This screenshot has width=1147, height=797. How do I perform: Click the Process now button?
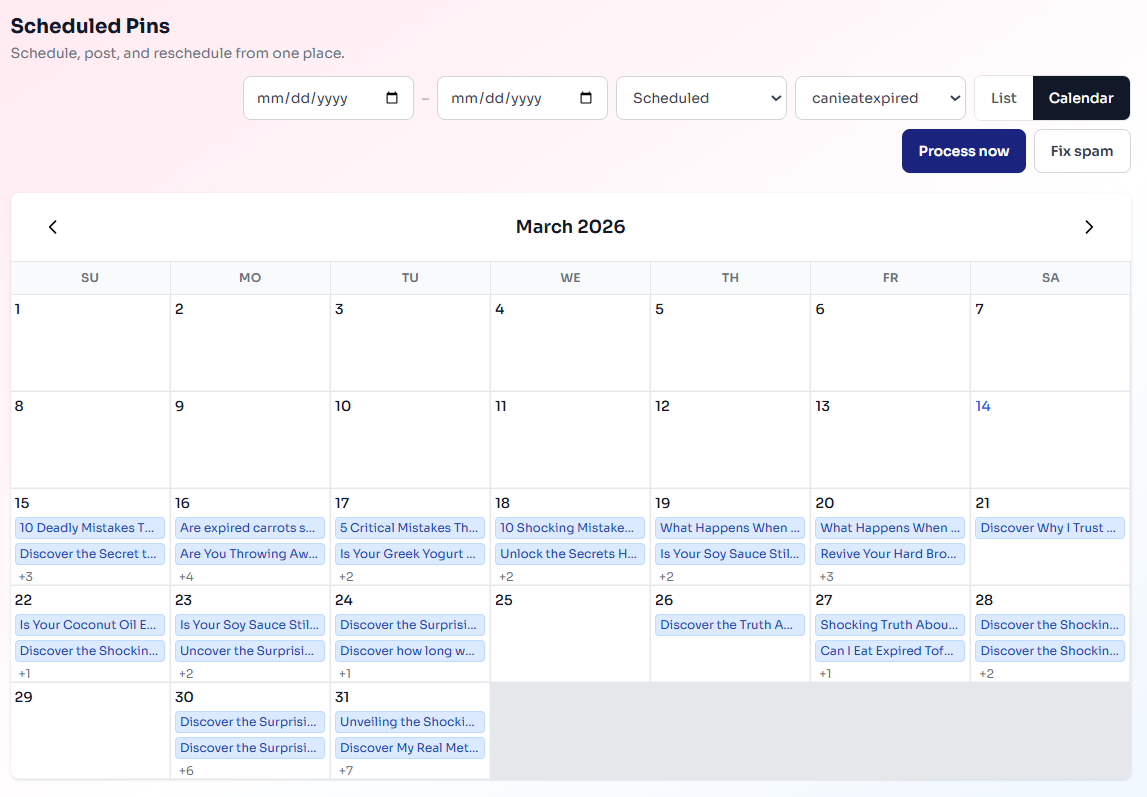tap(963, 151)
